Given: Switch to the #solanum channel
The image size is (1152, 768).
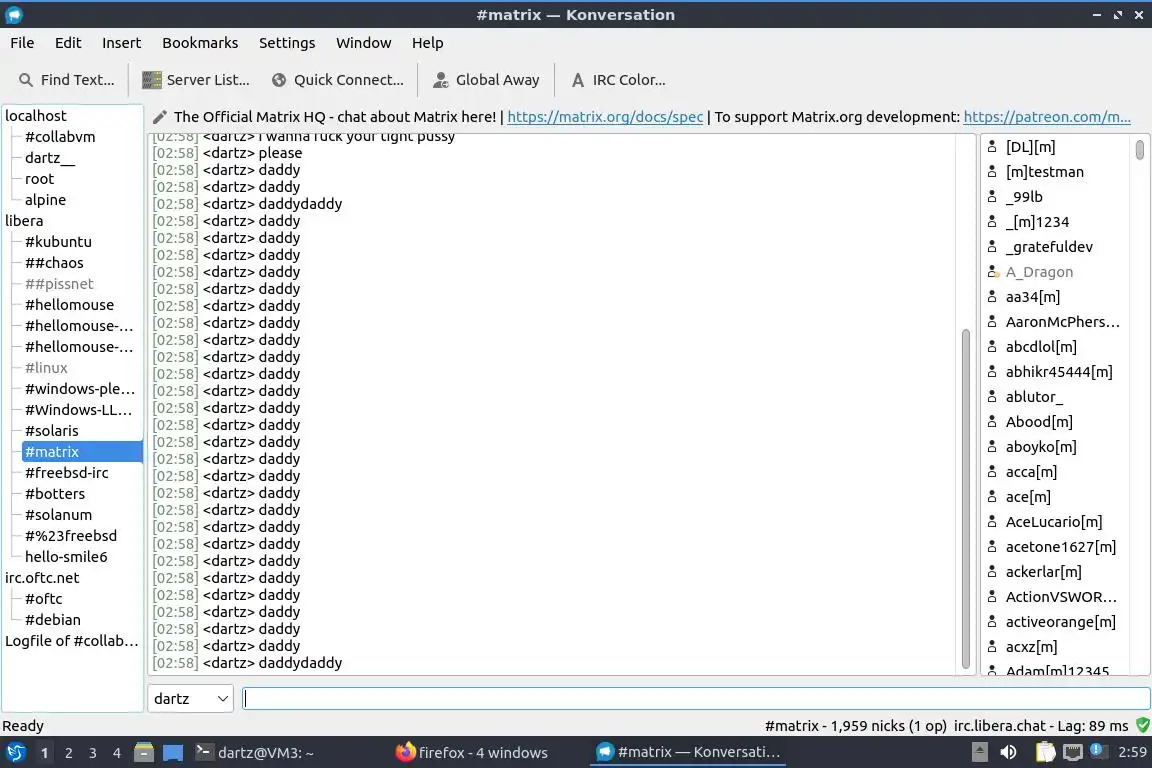Looking at the screenshot, I should point(59,515).
